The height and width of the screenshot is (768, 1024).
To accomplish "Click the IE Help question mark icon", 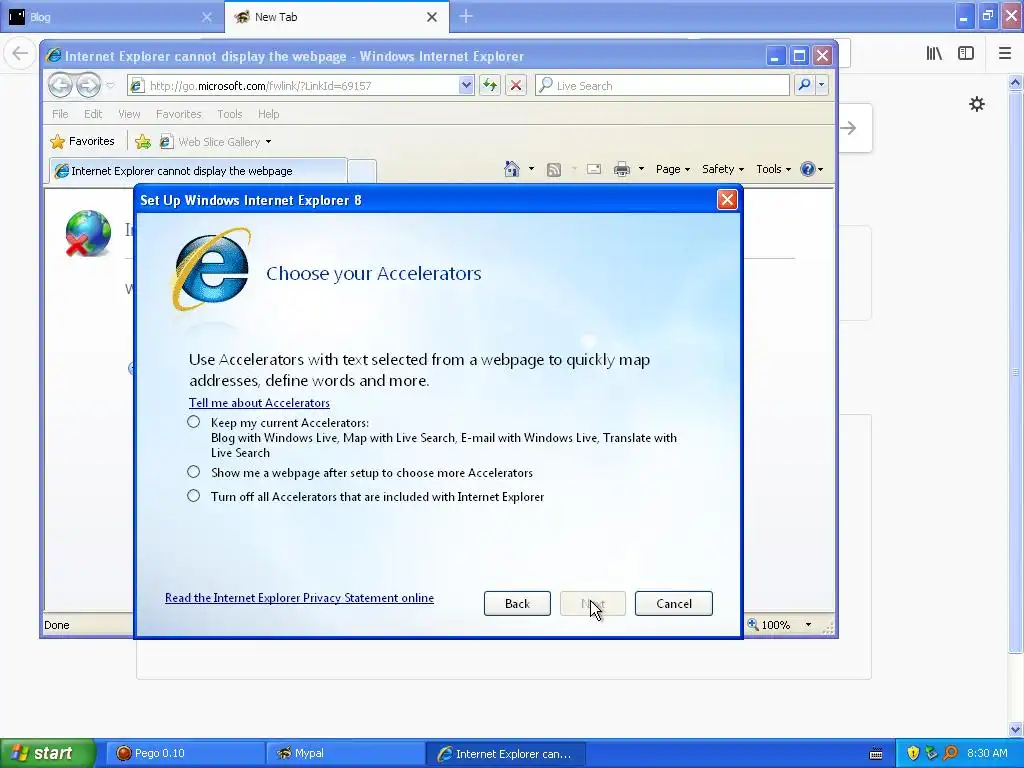I will [x=808, y=169].
